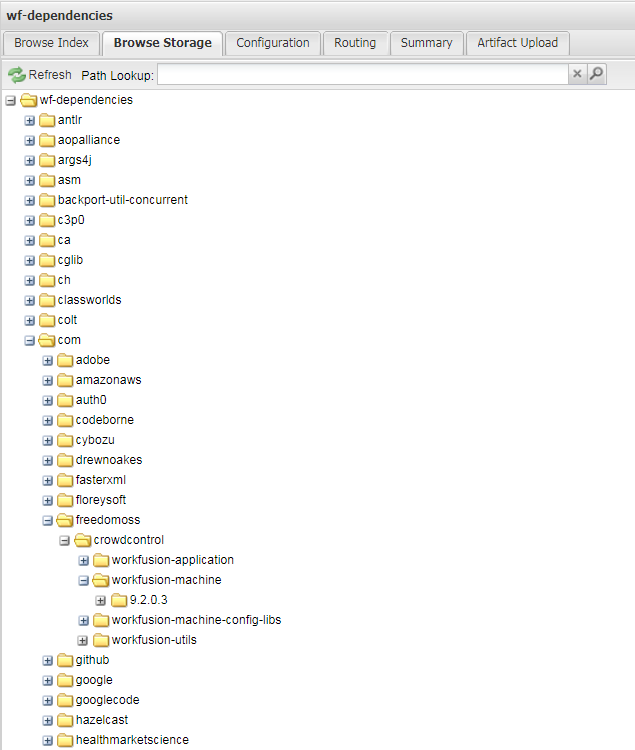Expand the colt folder node
This screenshot has height=750, width=635.
click(x=30, y=321)
